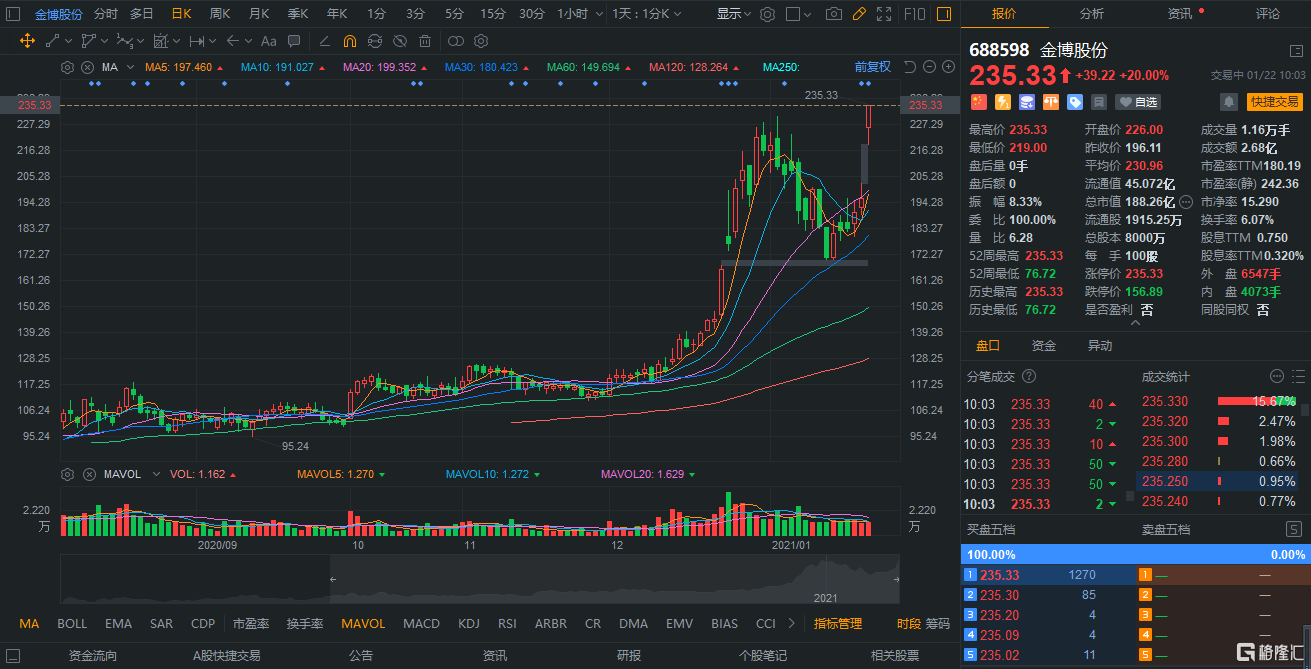Click the magnet snap tool icon
Screen dimensions: 1311x669
349,41
